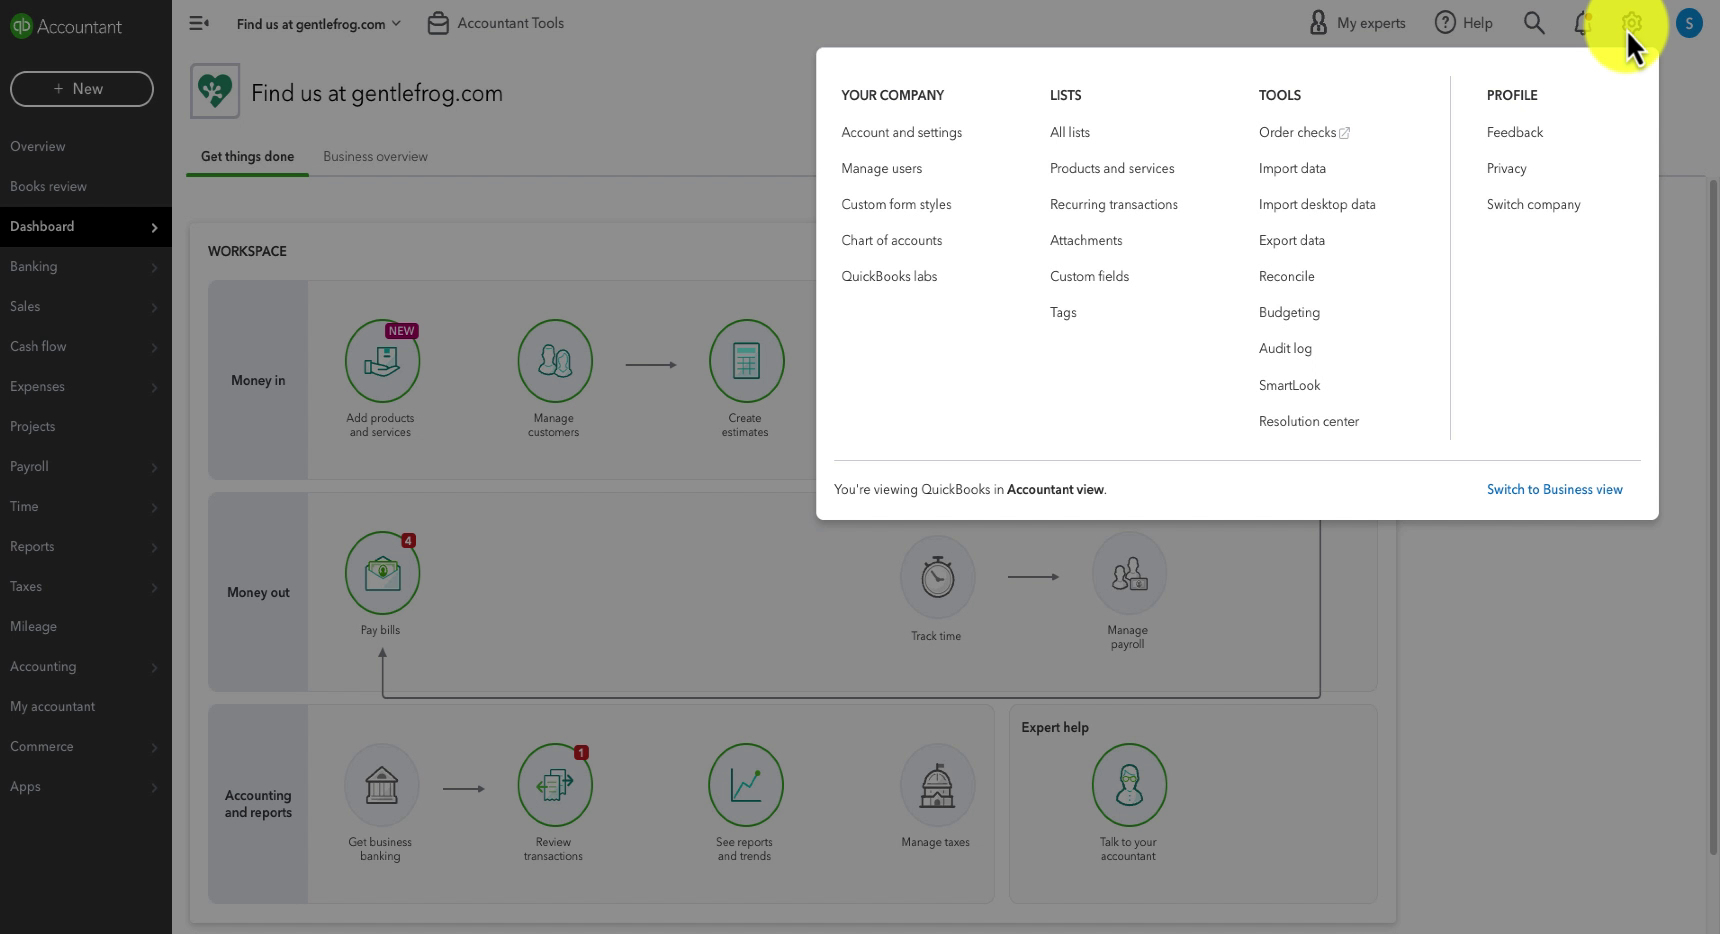Click the page vertical scrollbar
The width and height of the screenshot is (1720, 934).
pyautogui.click(x=1714, y=515)
